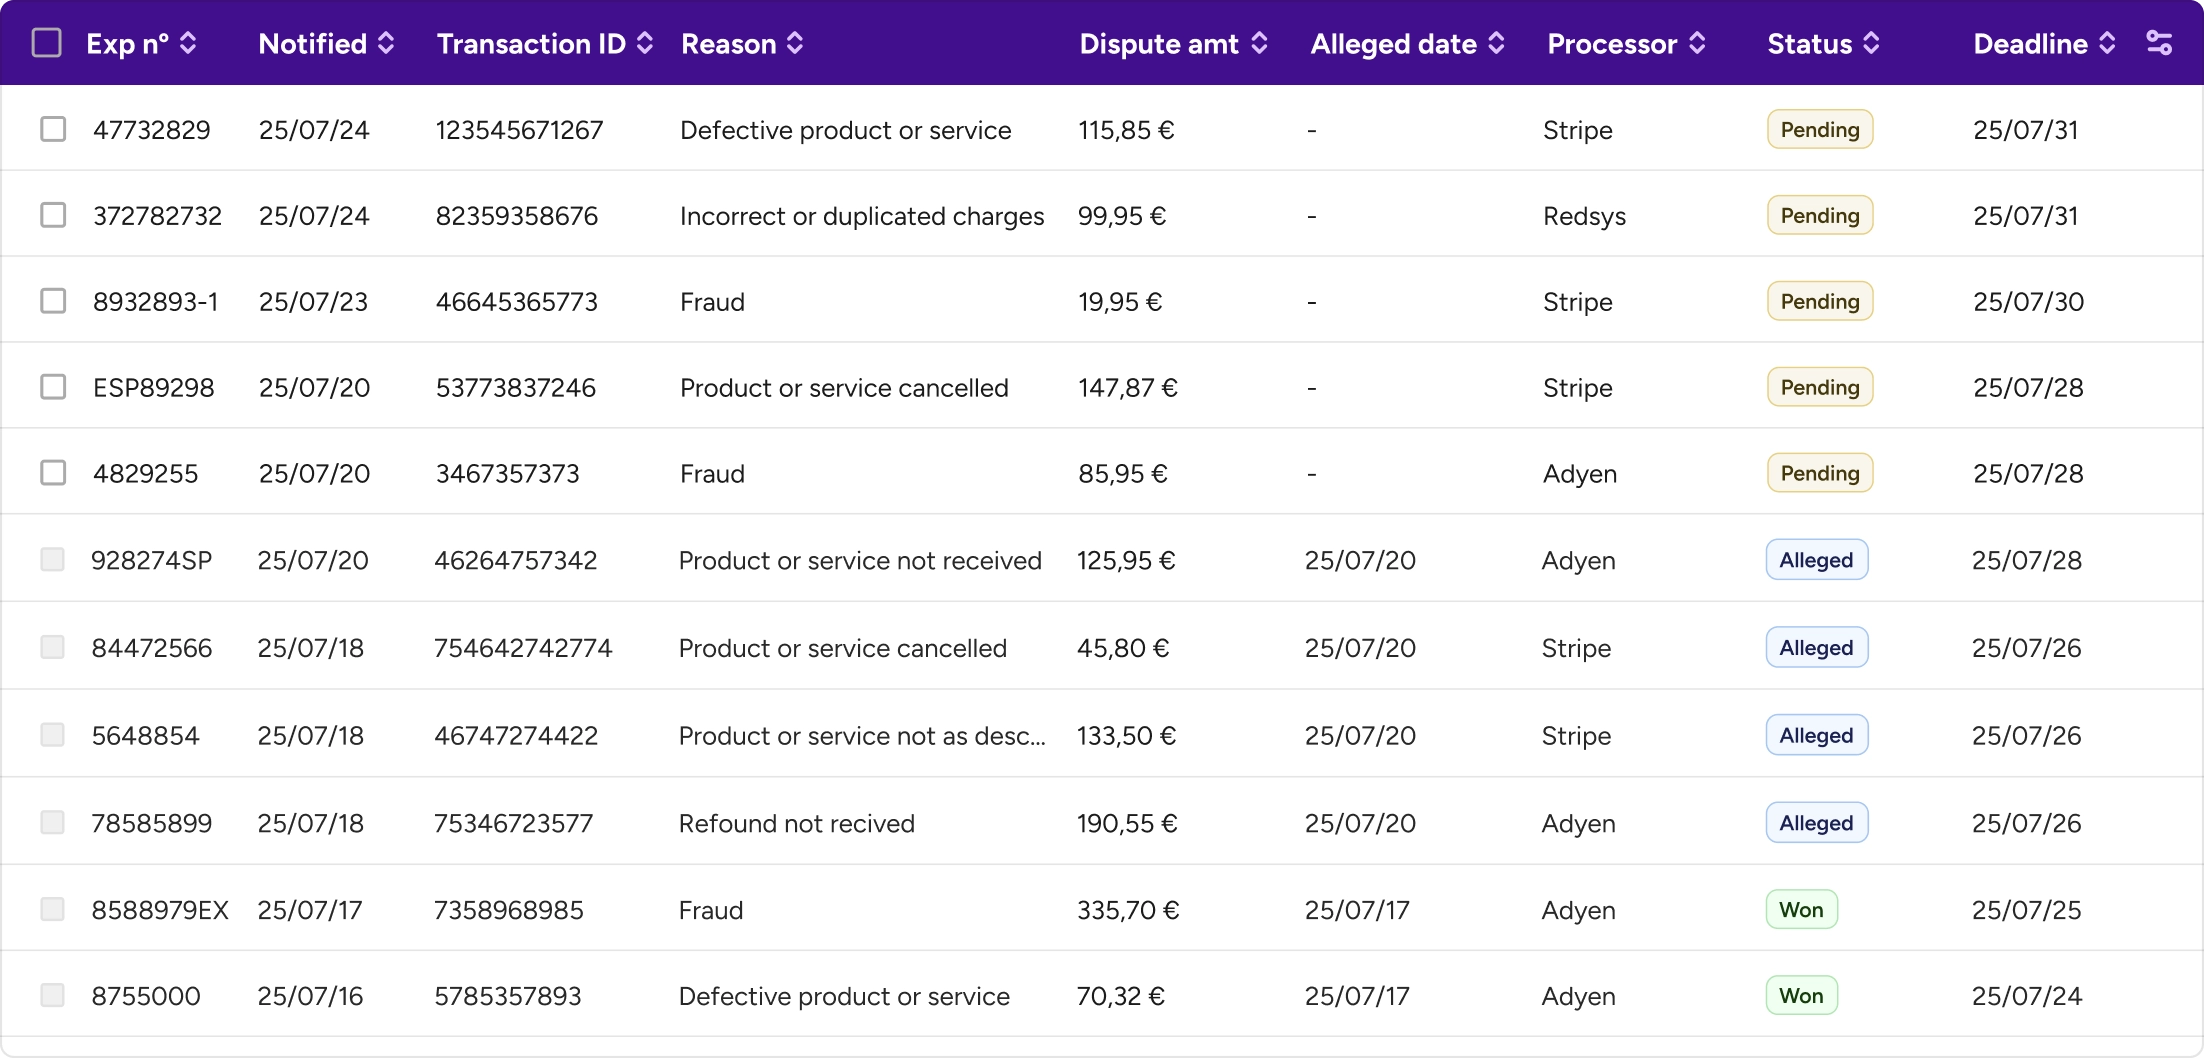The height and width of the screenshot is (1058, 2204).
Task: Sort by Processor column
Action: 1696,43
